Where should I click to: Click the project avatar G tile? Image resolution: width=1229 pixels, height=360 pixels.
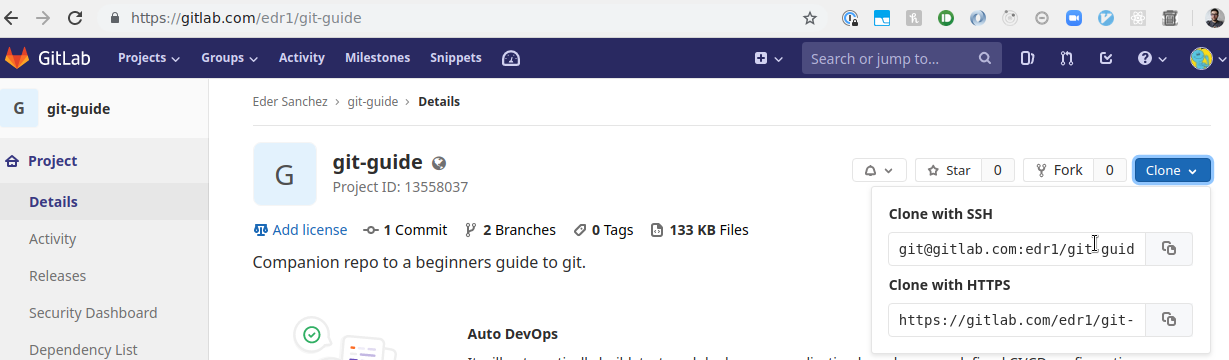click(285, 174)
